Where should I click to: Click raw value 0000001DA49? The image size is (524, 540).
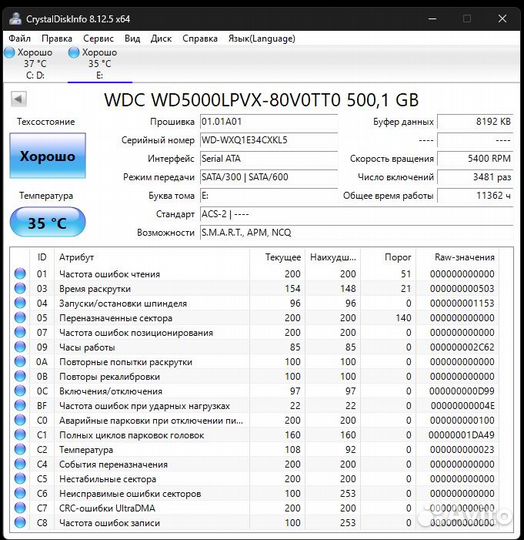click(461, 435)
